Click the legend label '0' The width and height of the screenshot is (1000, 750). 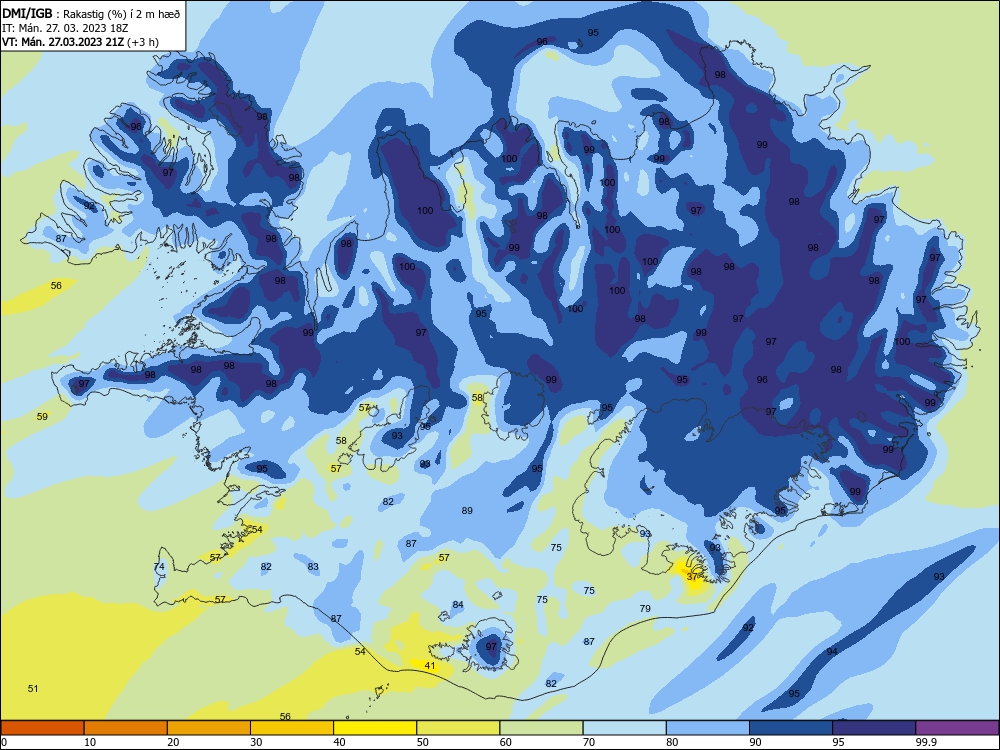pyautogui.click(x=3, y=742)
